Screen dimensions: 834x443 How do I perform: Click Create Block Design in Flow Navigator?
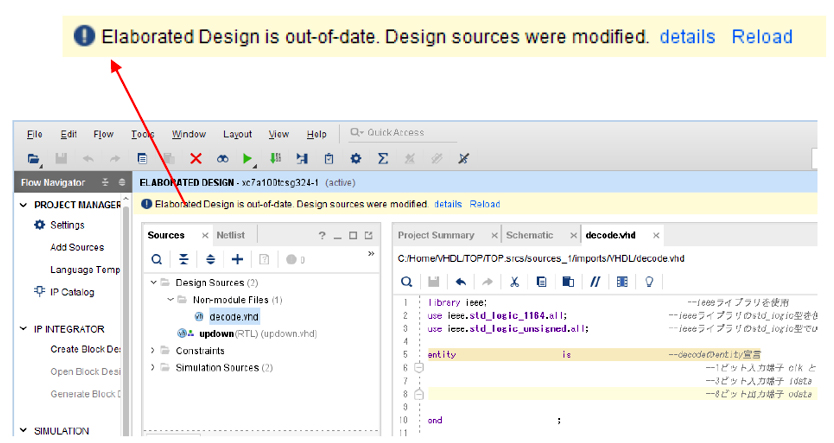85,349
